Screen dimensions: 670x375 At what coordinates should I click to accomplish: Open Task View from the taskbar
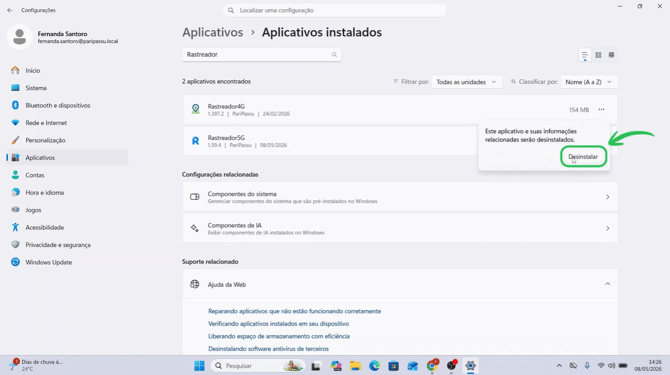click(316, 366)
